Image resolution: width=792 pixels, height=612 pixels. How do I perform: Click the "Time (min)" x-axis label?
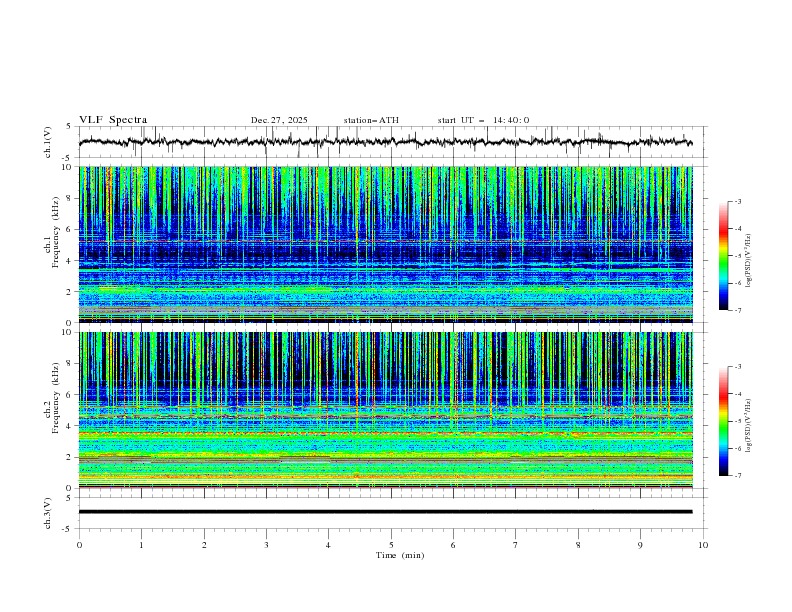(x=400, y=555)
